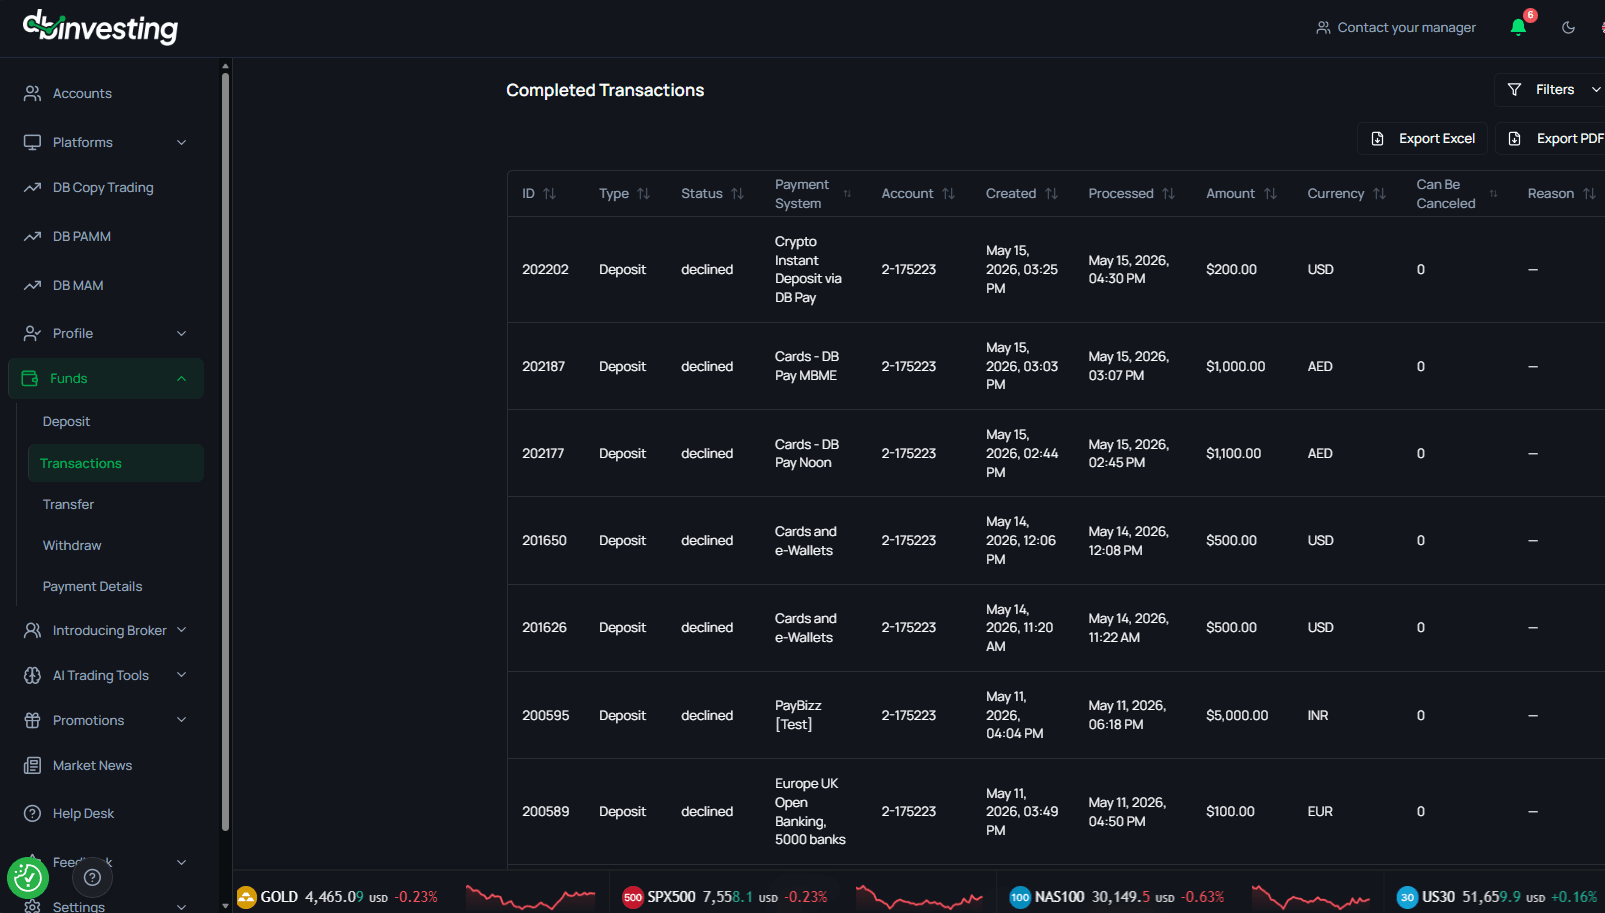Image resolution: width=1605 pixels, height=913 pixels.
Task: Expand the Introducing Broker chevron
Action: (181, 630)
